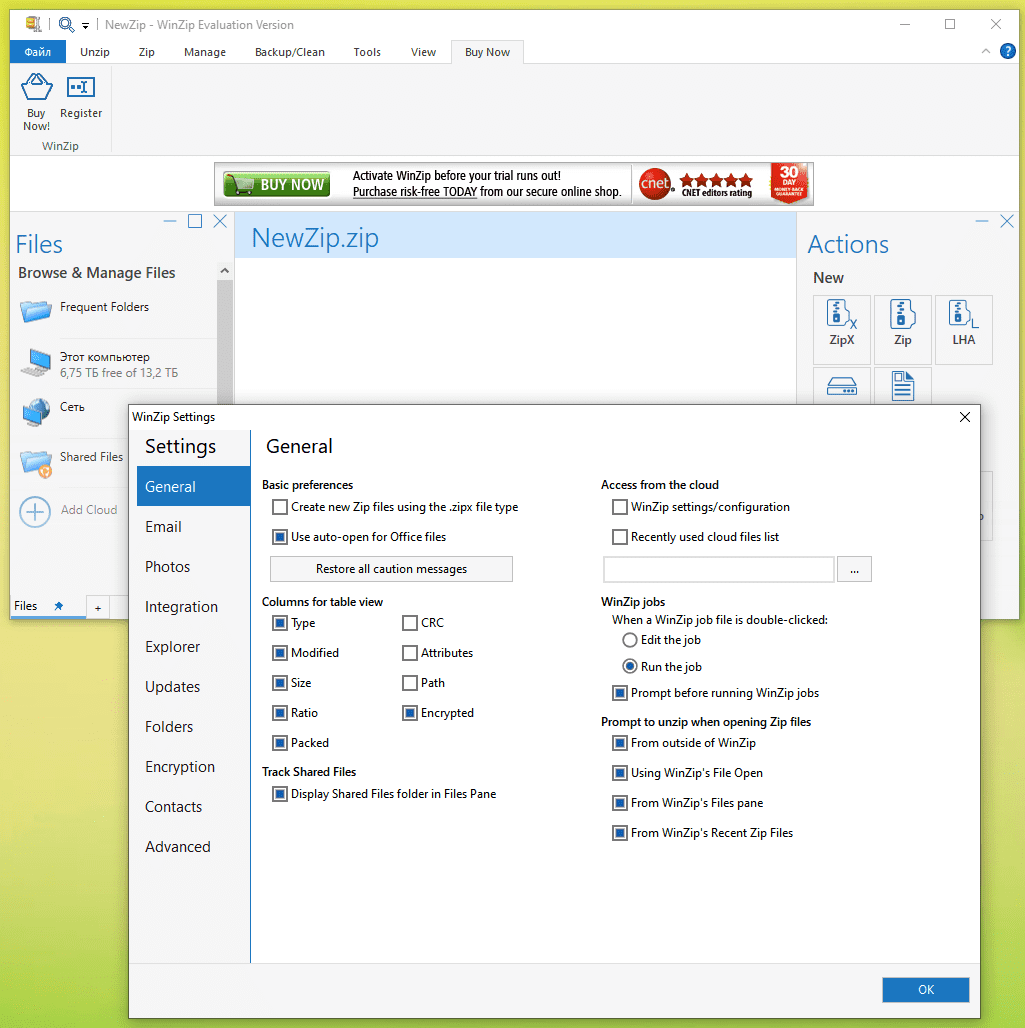Select the Edit the job radio button
1025x1028 pixels.
[x=630, y=640]
